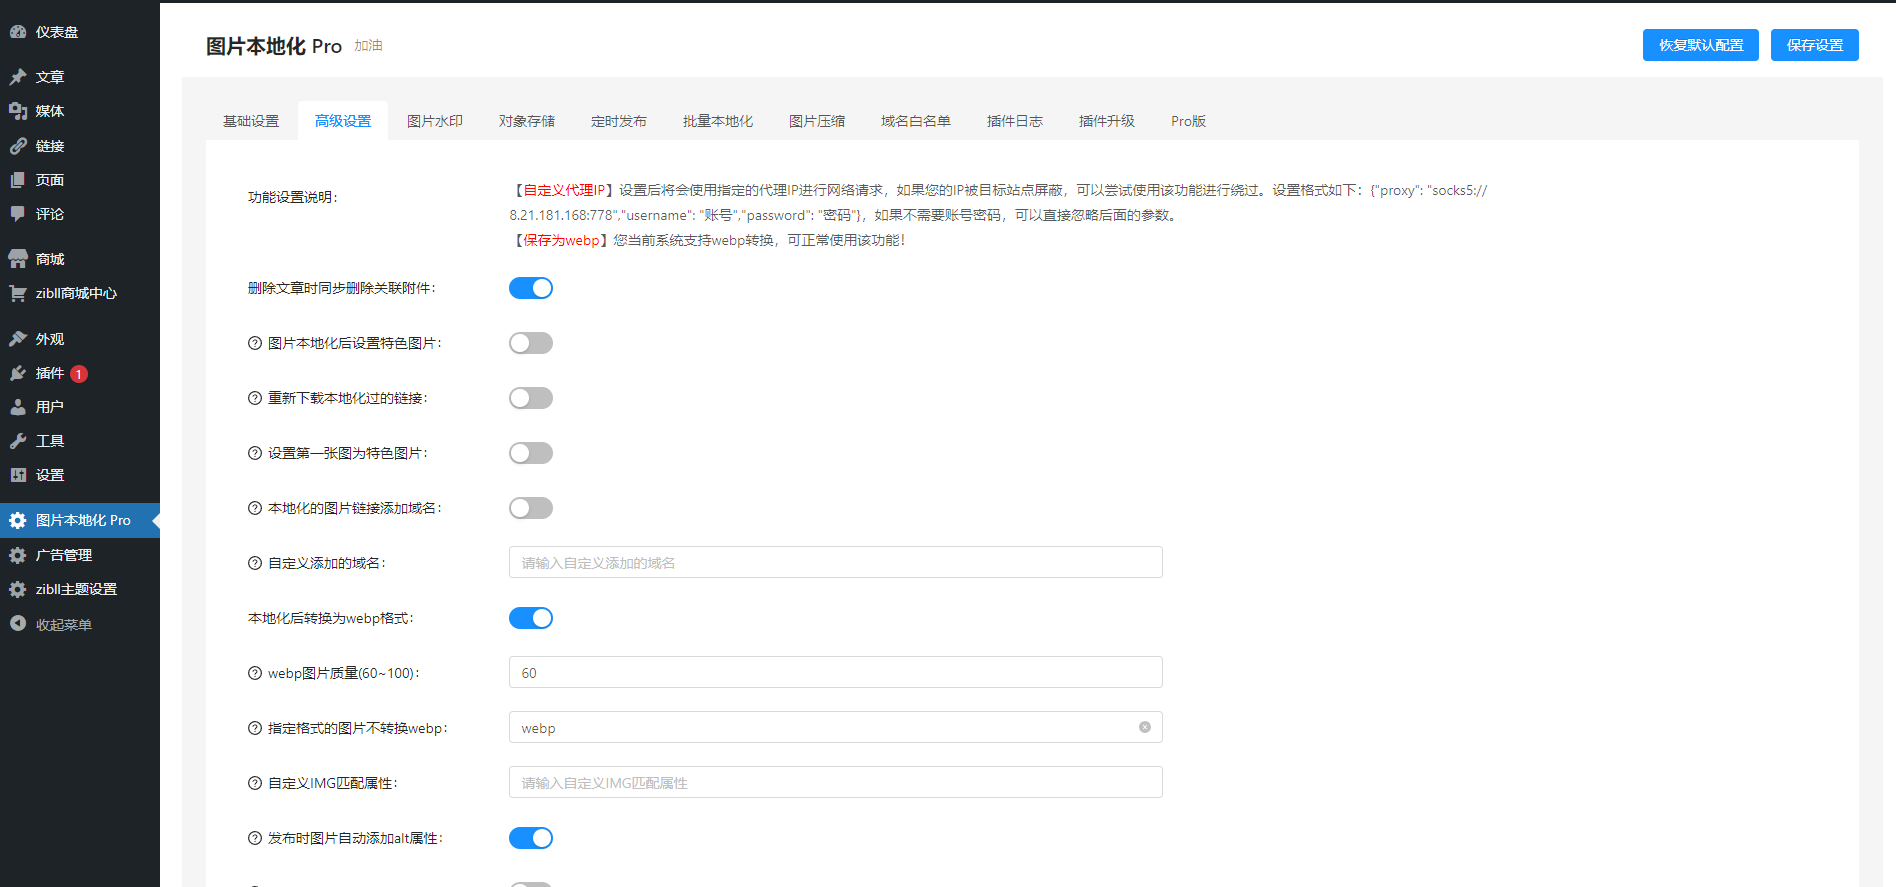The width and height of the screenshot is (1896, 887).
Task: Open the 图片水印 tab
Action: (x=435, y=121)
